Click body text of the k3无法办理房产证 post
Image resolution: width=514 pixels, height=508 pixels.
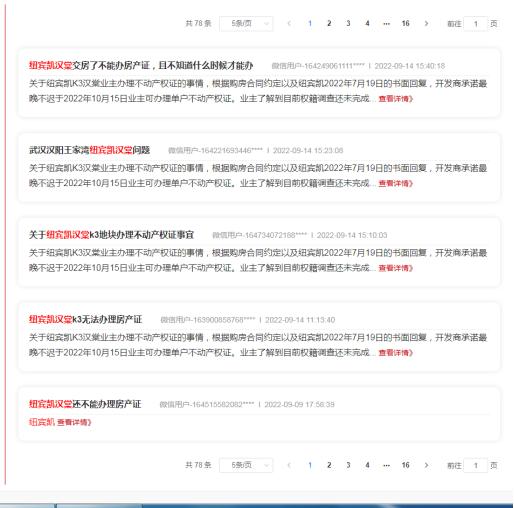[x=258, y=345]
